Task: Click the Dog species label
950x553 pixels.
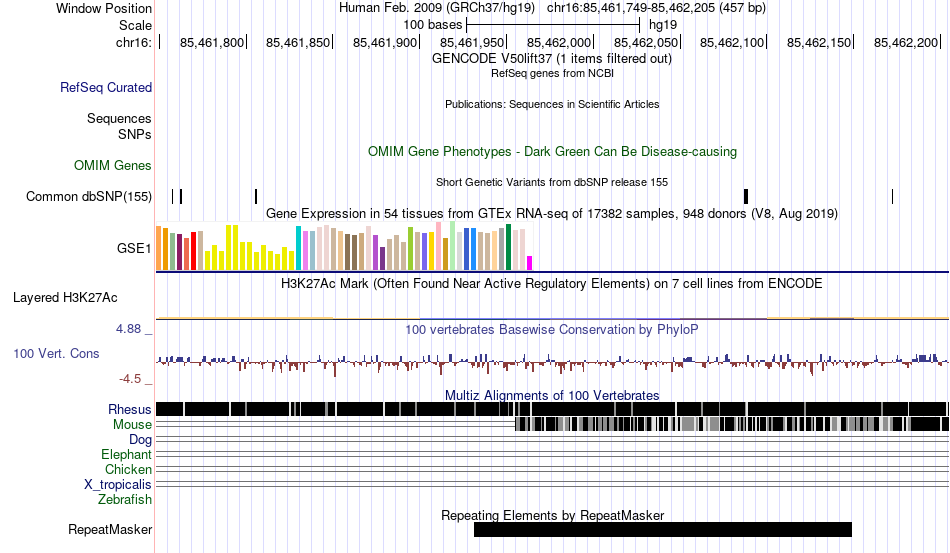Action: pyautogui.click(x=141, y=440)
